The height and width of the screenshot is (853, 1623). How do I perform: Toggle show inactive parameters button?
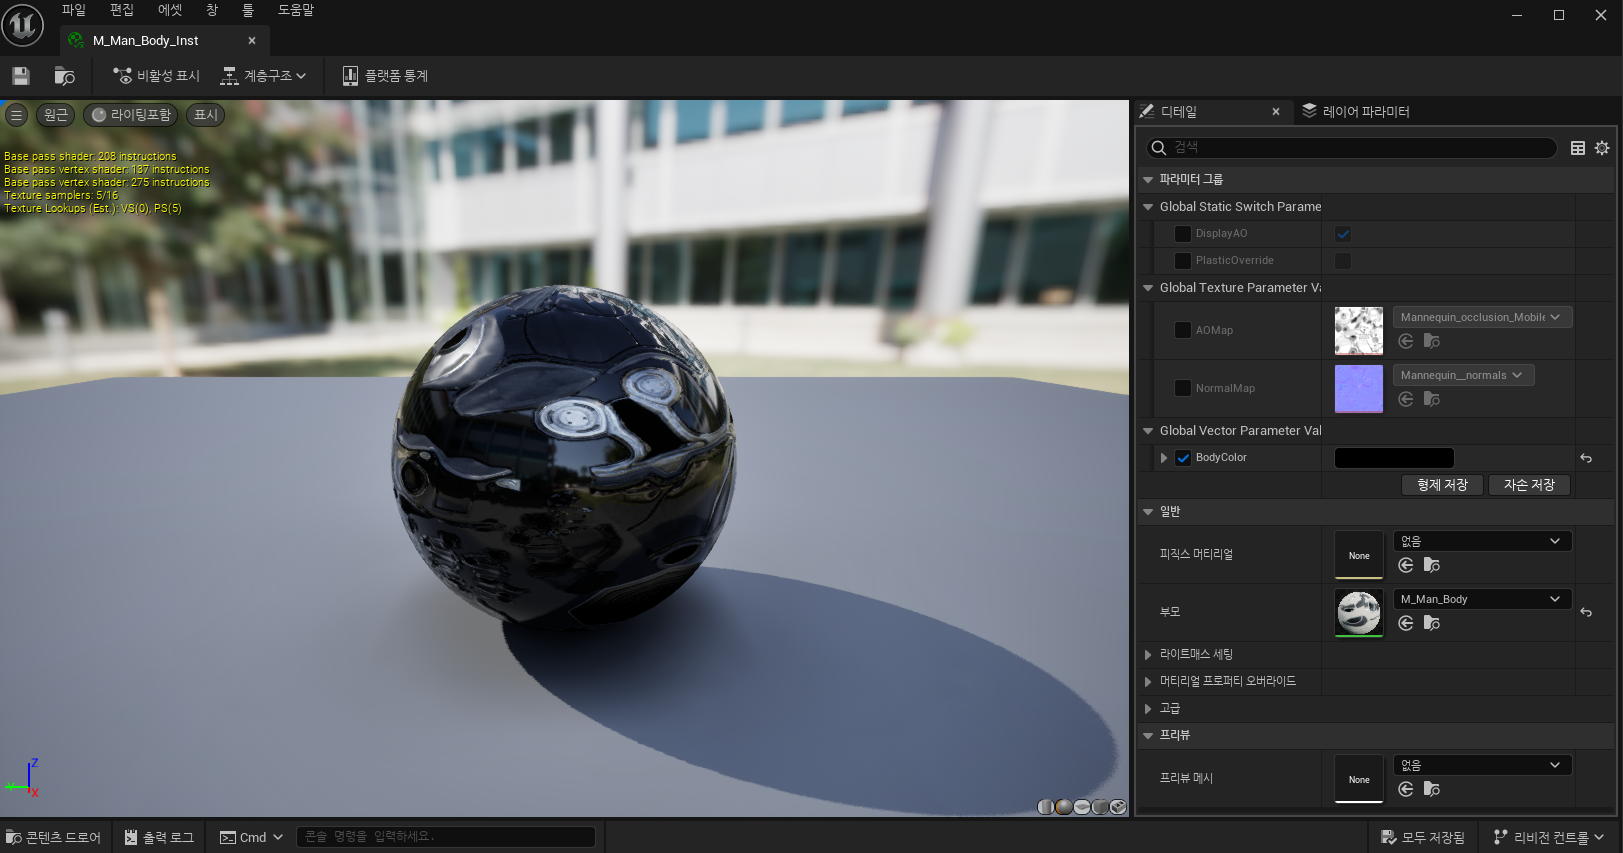point(156,76)
